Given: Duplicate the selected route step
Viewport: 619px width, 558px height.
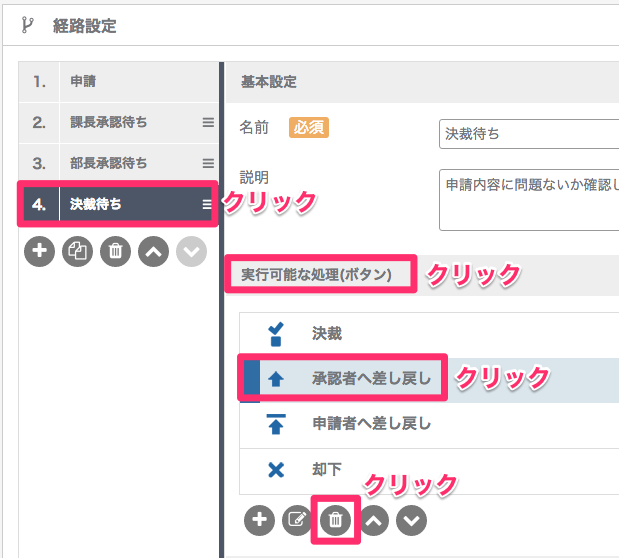Looking at the screenshot, I should 77,251.
